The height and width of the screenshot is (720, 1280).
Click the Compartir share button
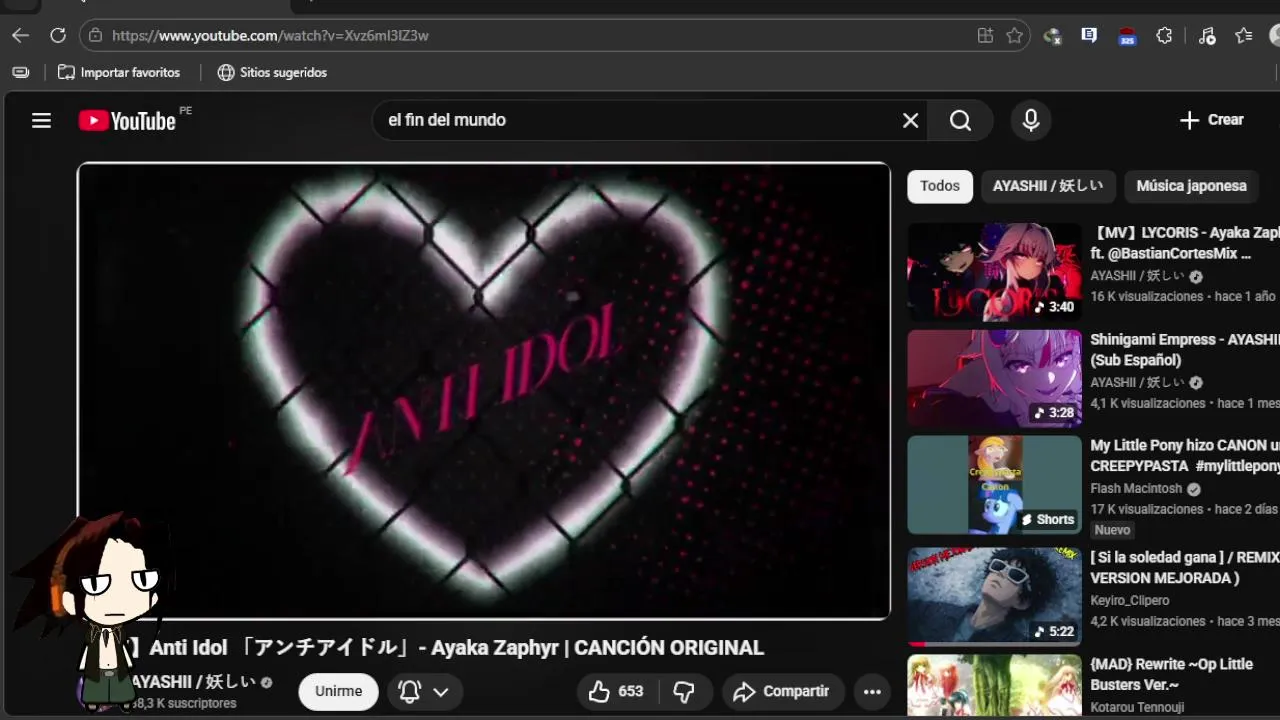(781, 691)
